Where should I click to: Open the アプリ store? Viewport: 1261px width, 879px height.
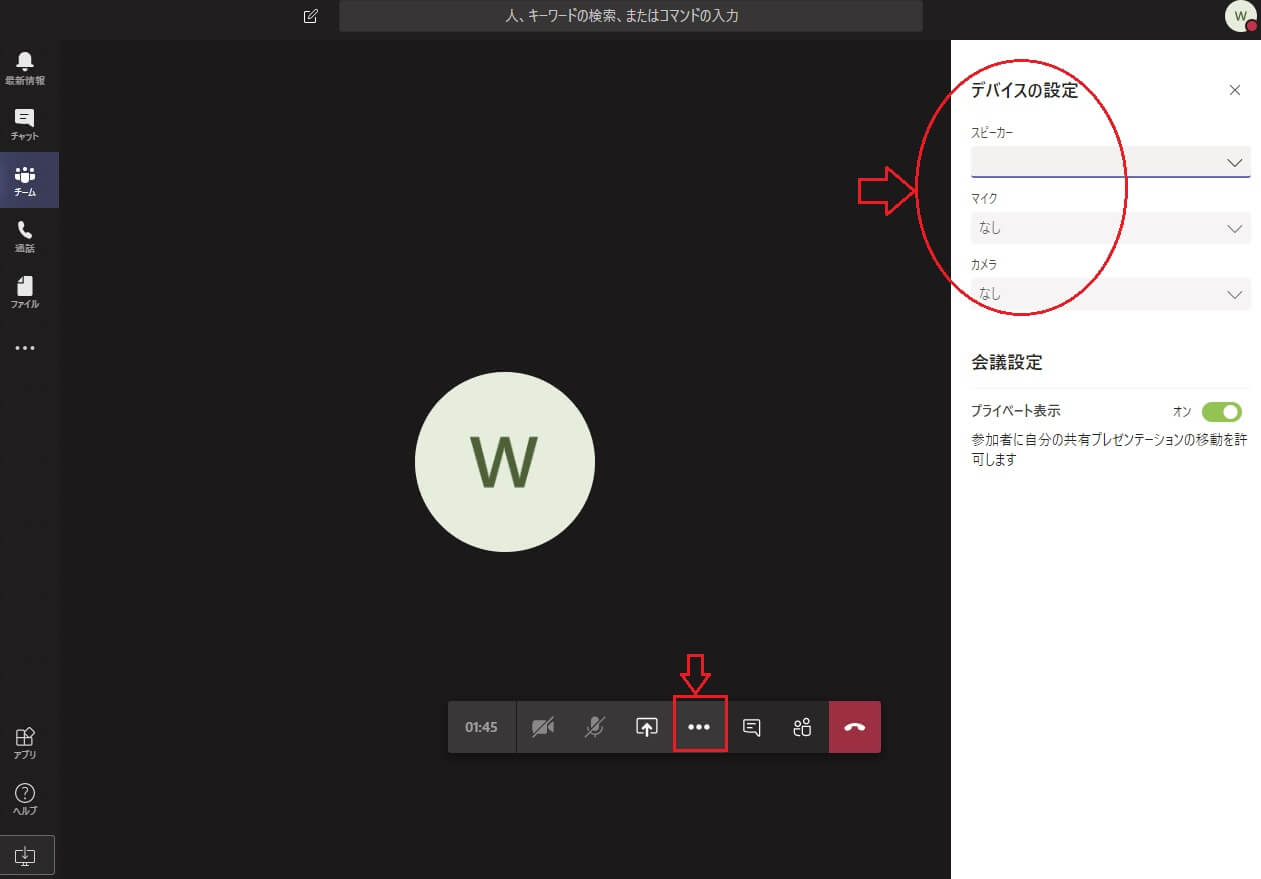tap(25, 743)
